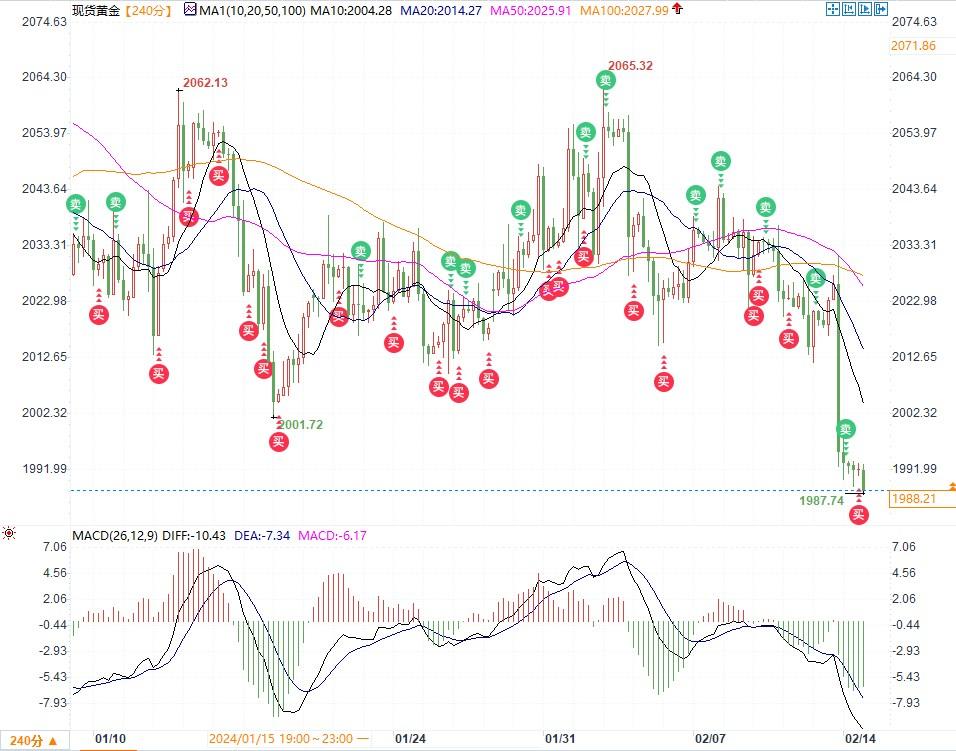Click the orange double-arrow icon at right edge
Screen dimensions: 956x751
coord(949,486)
